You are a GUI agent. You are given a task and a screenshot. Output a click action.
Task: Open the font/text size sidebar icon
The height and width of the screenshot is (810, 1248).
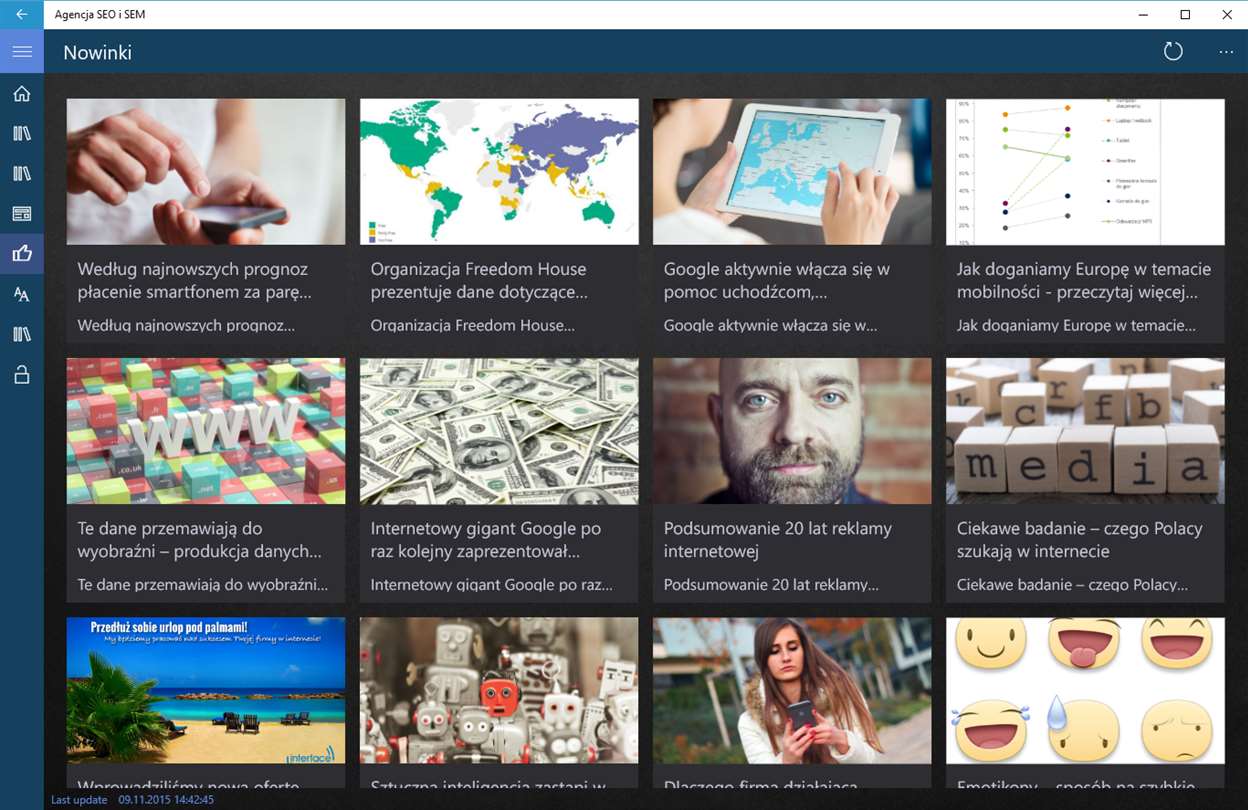click(x=22, y=294)
